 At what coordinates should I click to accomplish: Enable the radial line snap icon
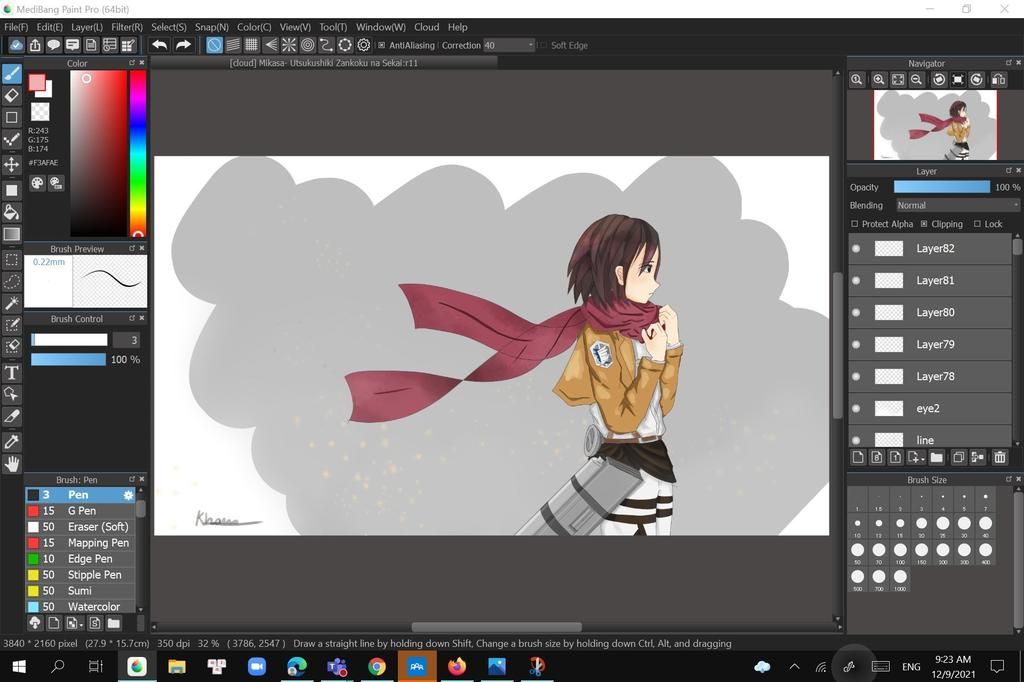click(289, 45)
